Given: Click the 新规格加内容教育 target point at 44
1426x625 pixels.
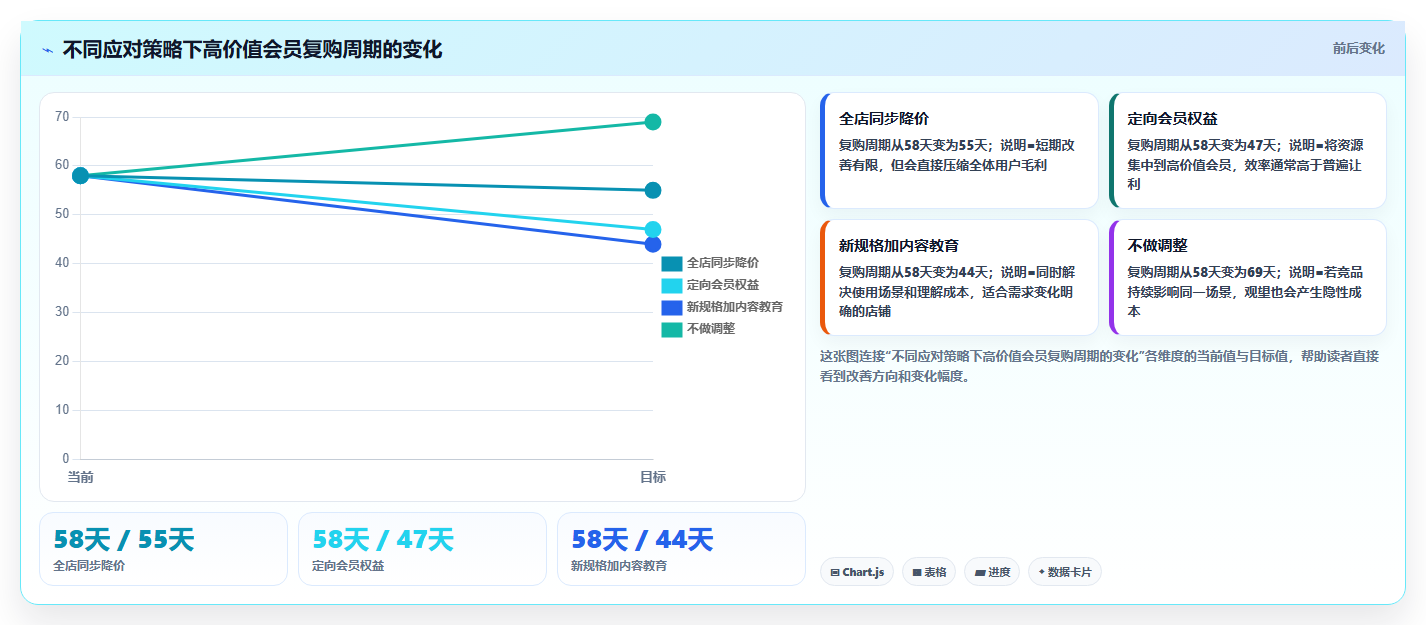Looking at the screenshot, I should click(653, 244).
